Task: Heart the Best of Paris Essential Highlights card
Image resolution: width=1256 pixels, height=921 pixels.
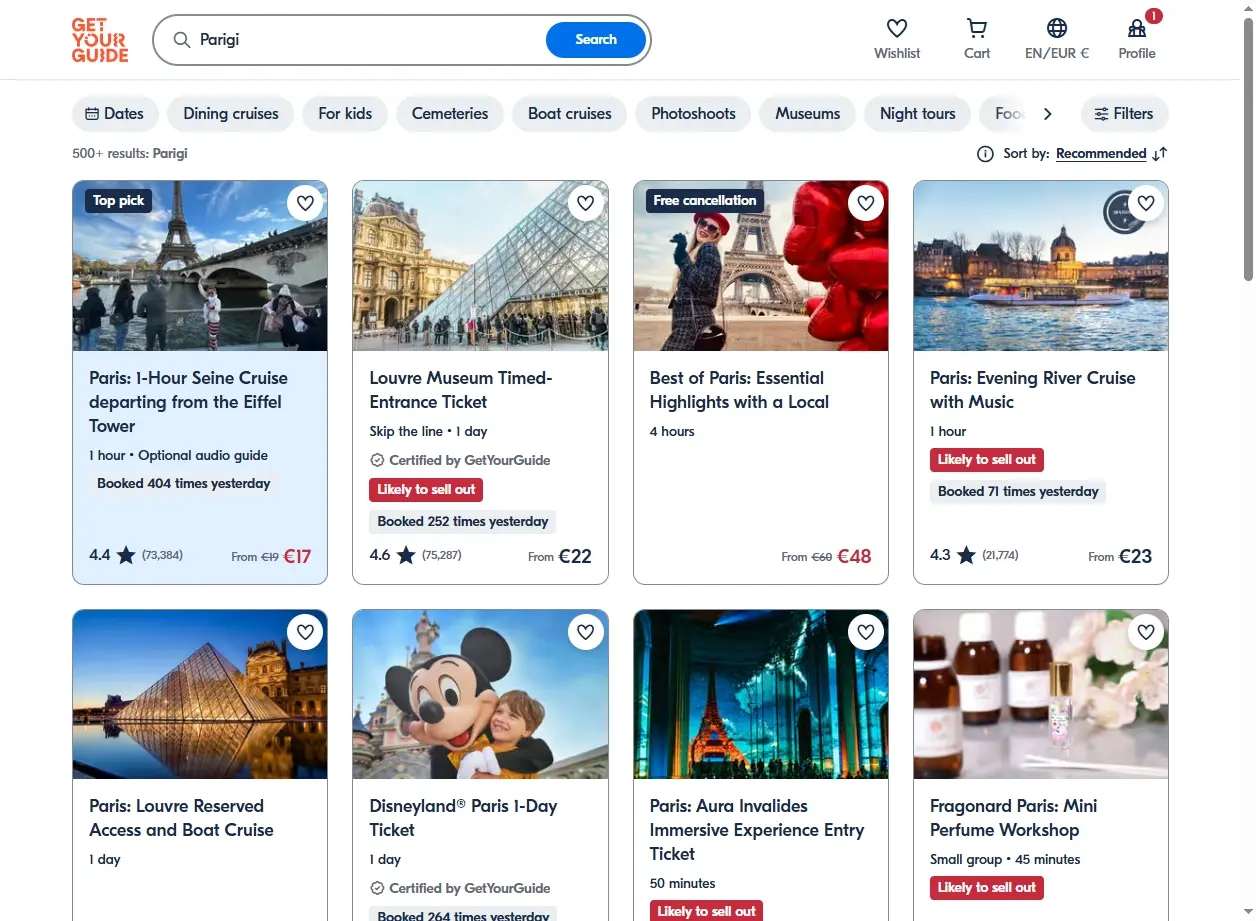Action: click(866, 203)
